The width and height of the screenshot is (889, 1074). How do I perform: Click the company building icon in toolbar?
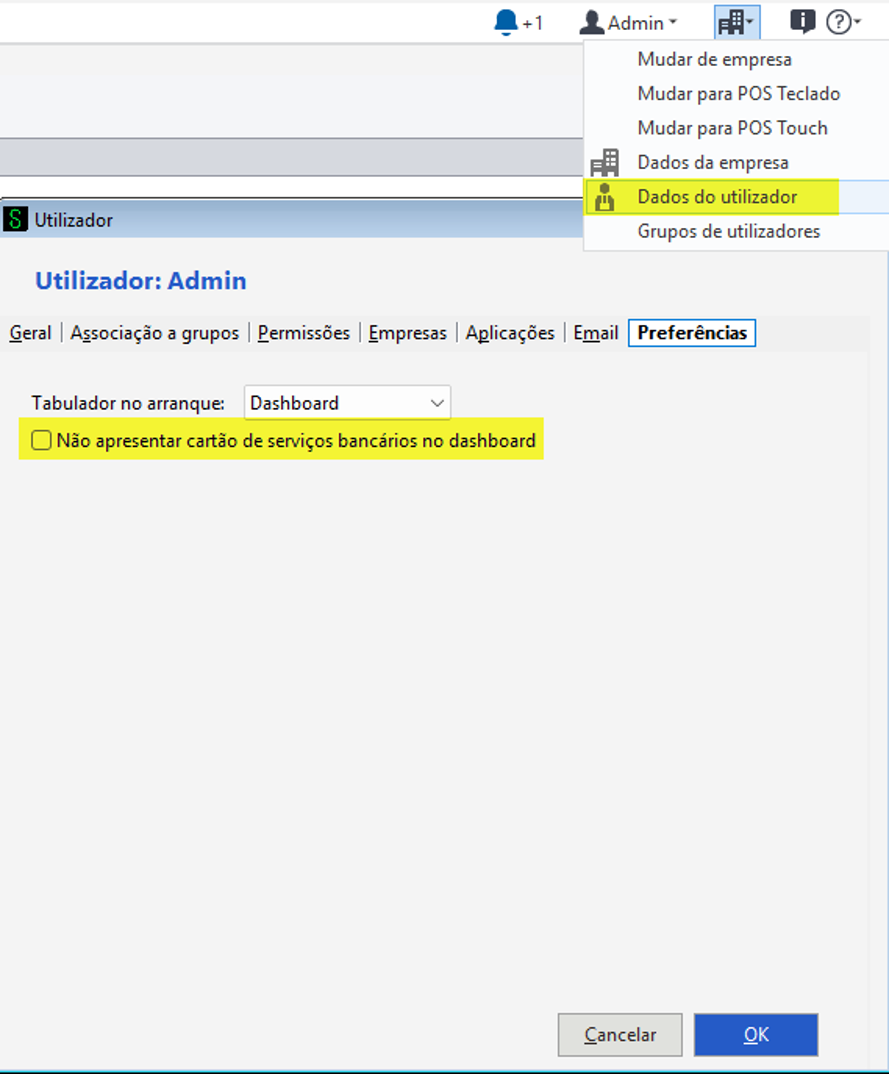pos(736,23)
